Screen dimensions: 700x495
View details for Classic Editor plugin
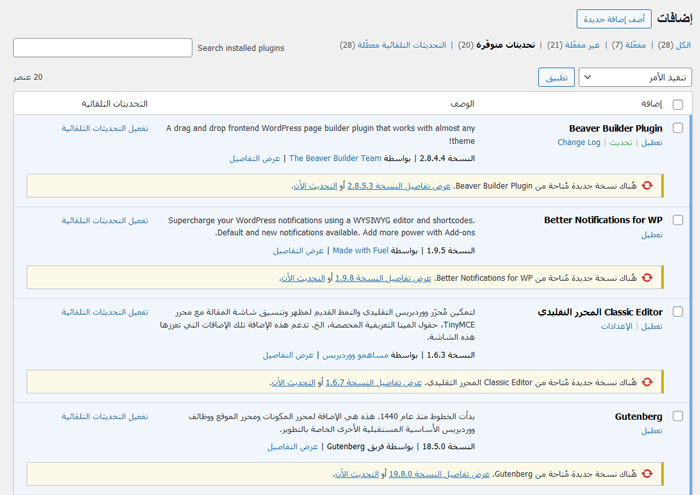288,355
